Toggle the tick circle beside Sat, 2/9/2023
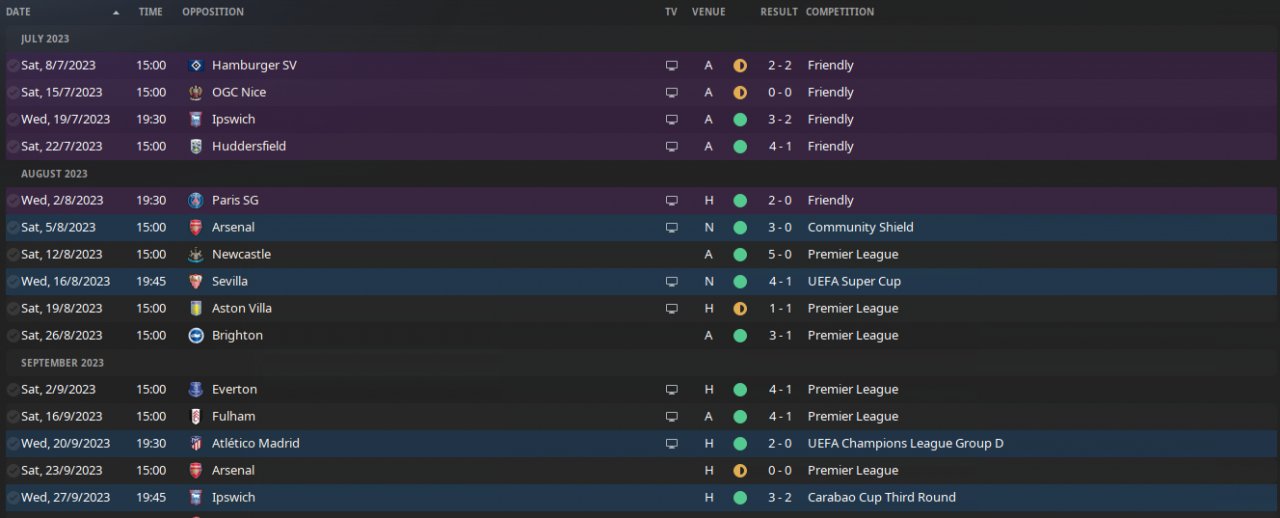The height and width of the screenshot is (518, 1280). click(x=13, y=390)
